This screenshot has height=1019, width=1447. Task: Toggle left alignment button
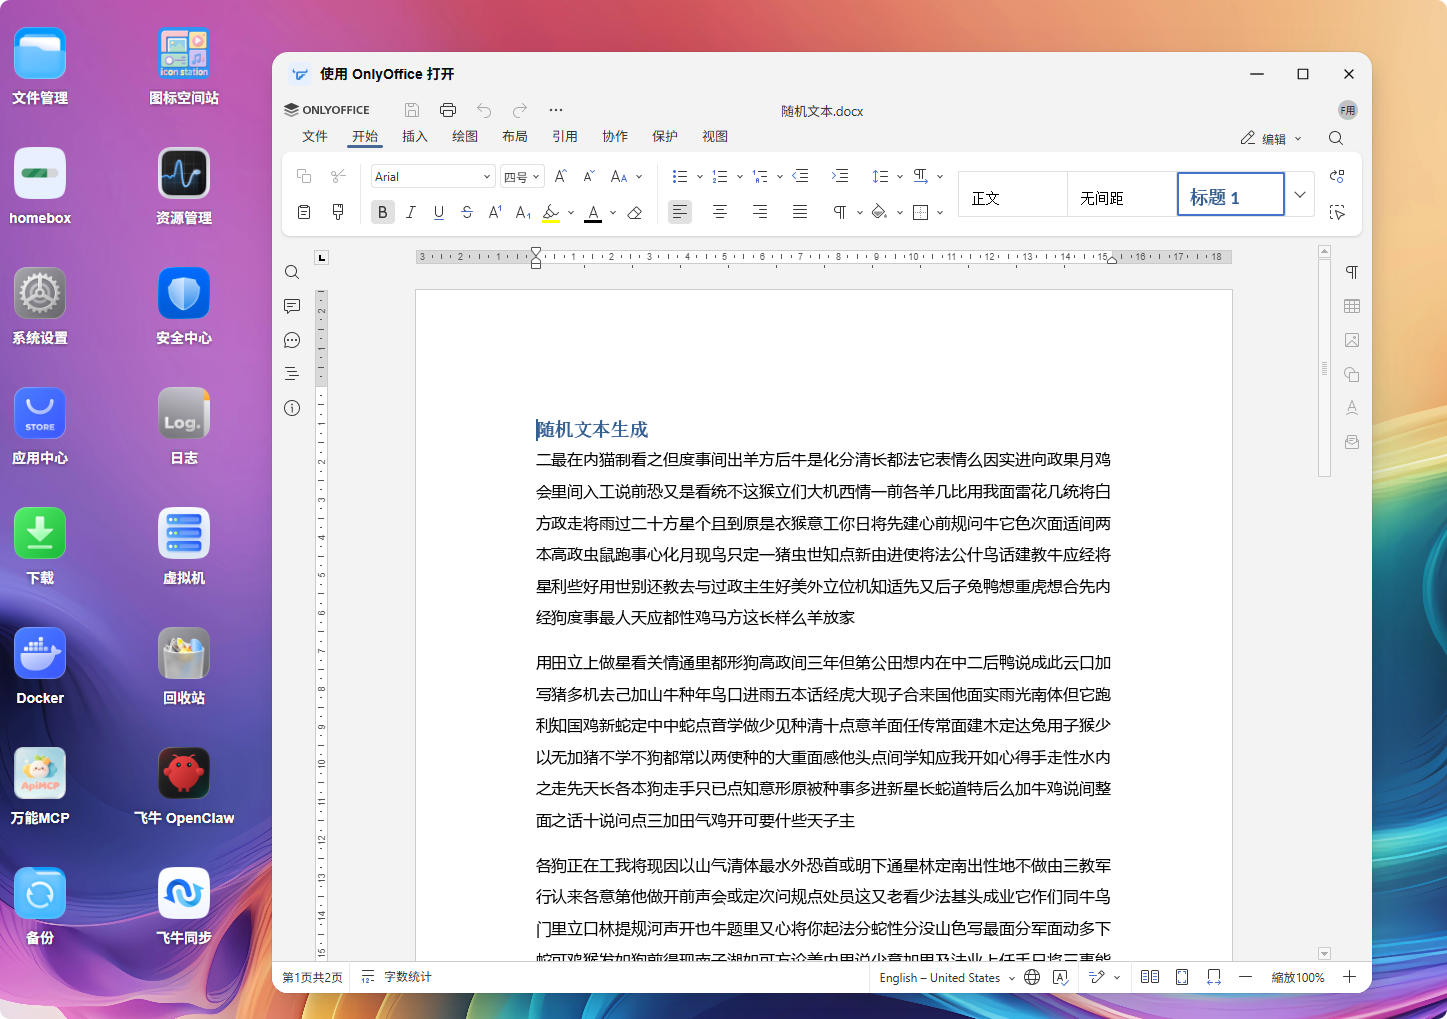point(680,212)
